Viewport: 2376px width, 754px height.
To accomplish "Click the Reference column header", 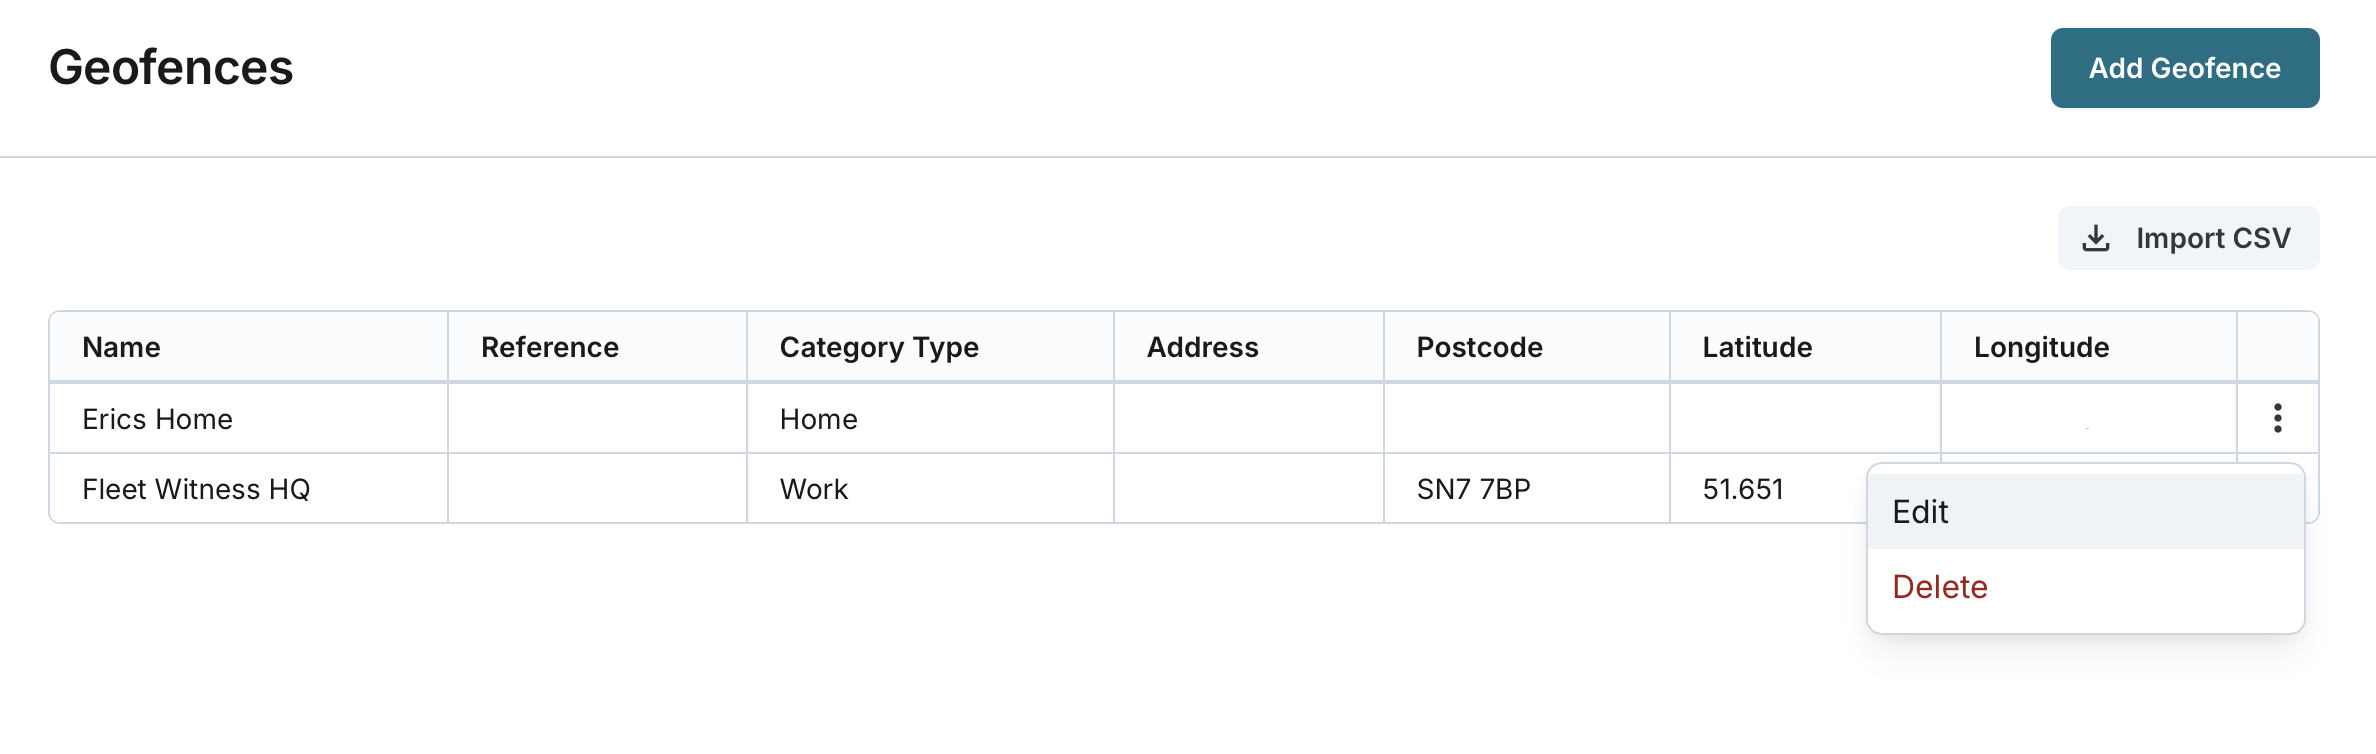I will click(x=549, y=347).
